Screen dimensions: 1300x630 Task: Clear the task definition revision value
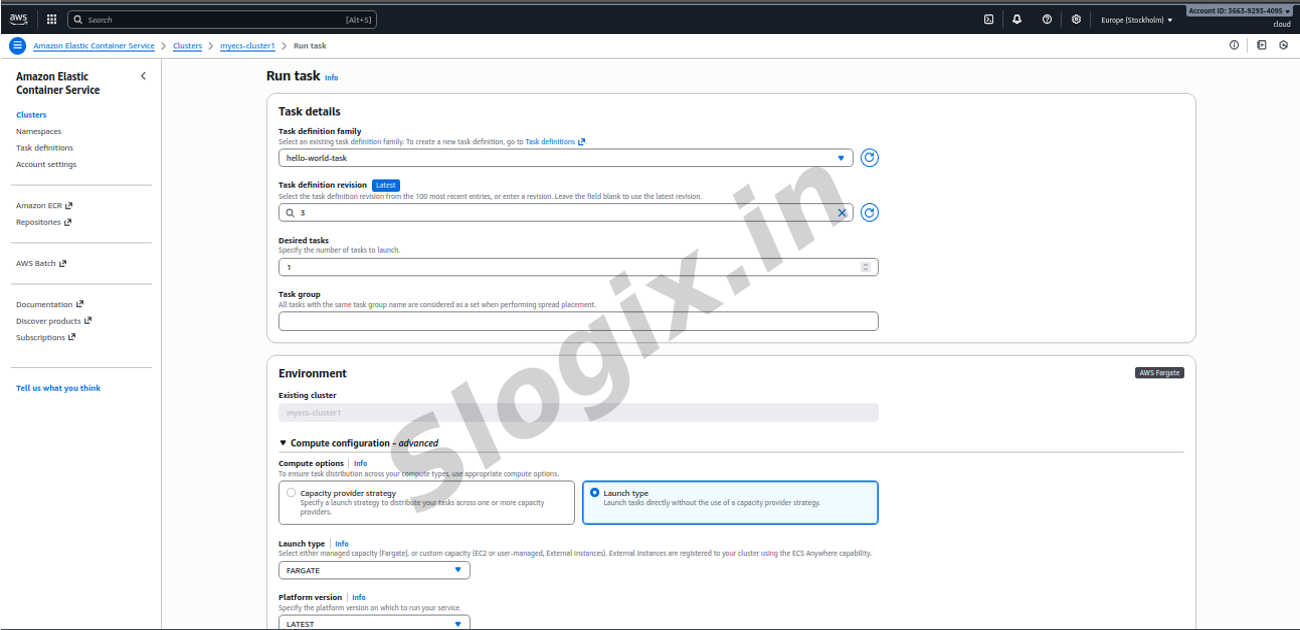coord(842,213)
